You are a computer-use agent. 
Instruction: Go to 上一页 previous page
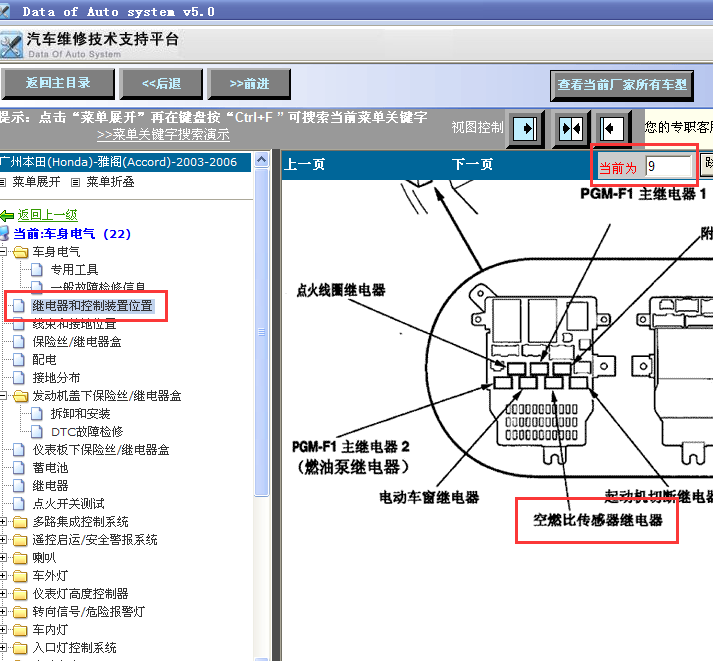click(304, 164)
